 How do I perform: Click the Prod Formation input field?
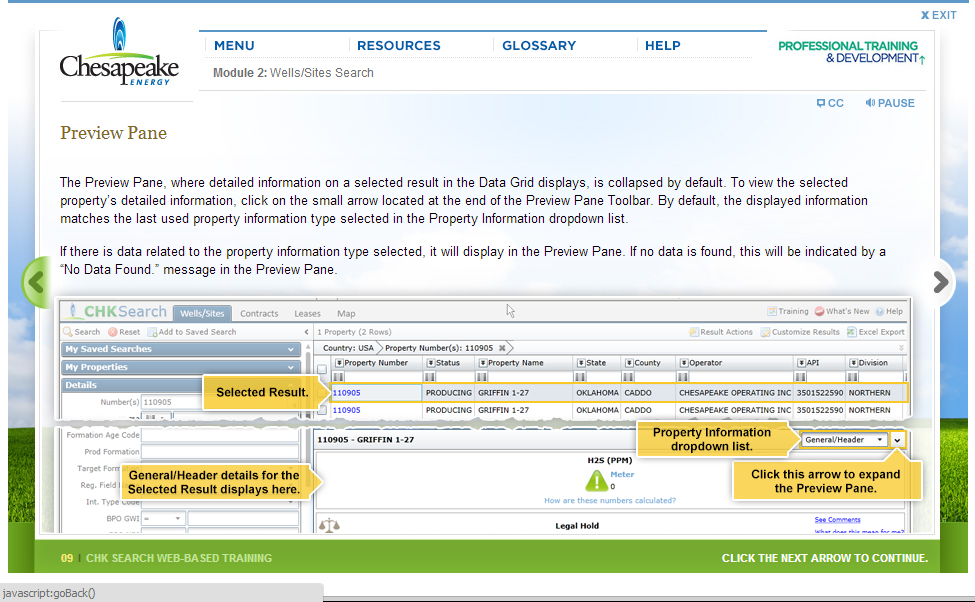220,452
